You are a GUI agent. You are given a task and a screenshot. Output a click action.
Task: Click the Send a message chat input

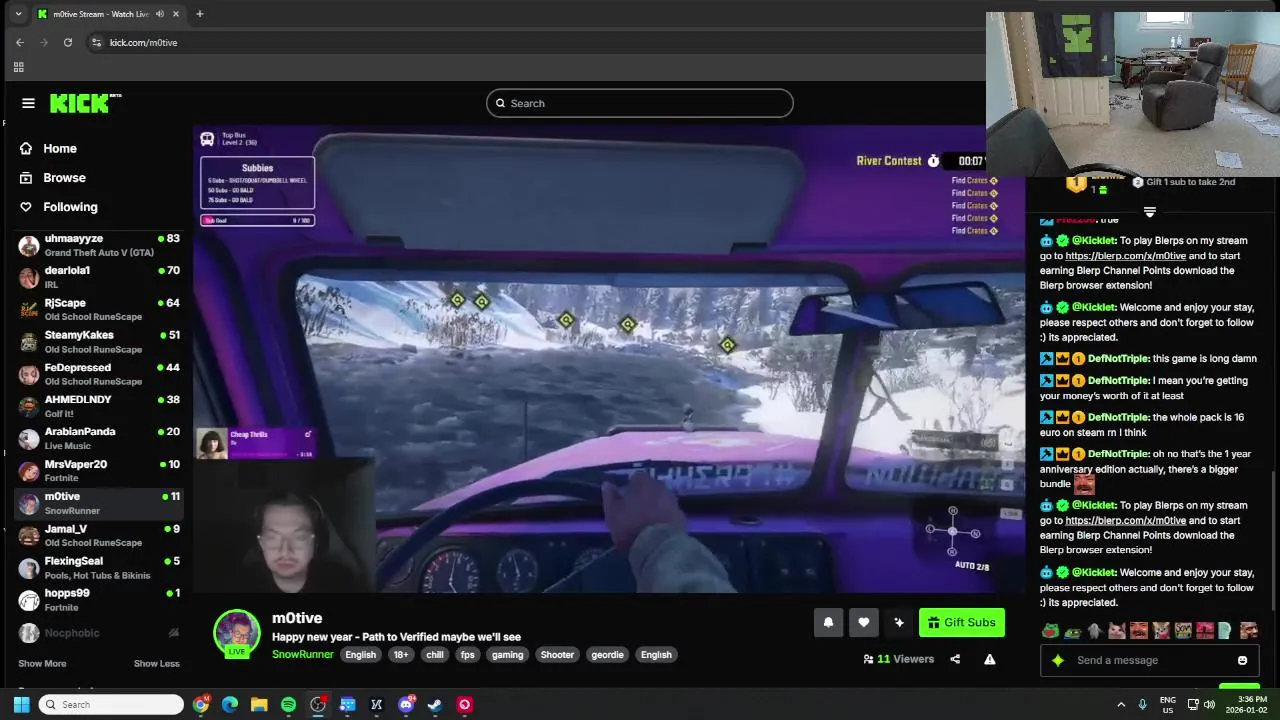click(1149, 660)
